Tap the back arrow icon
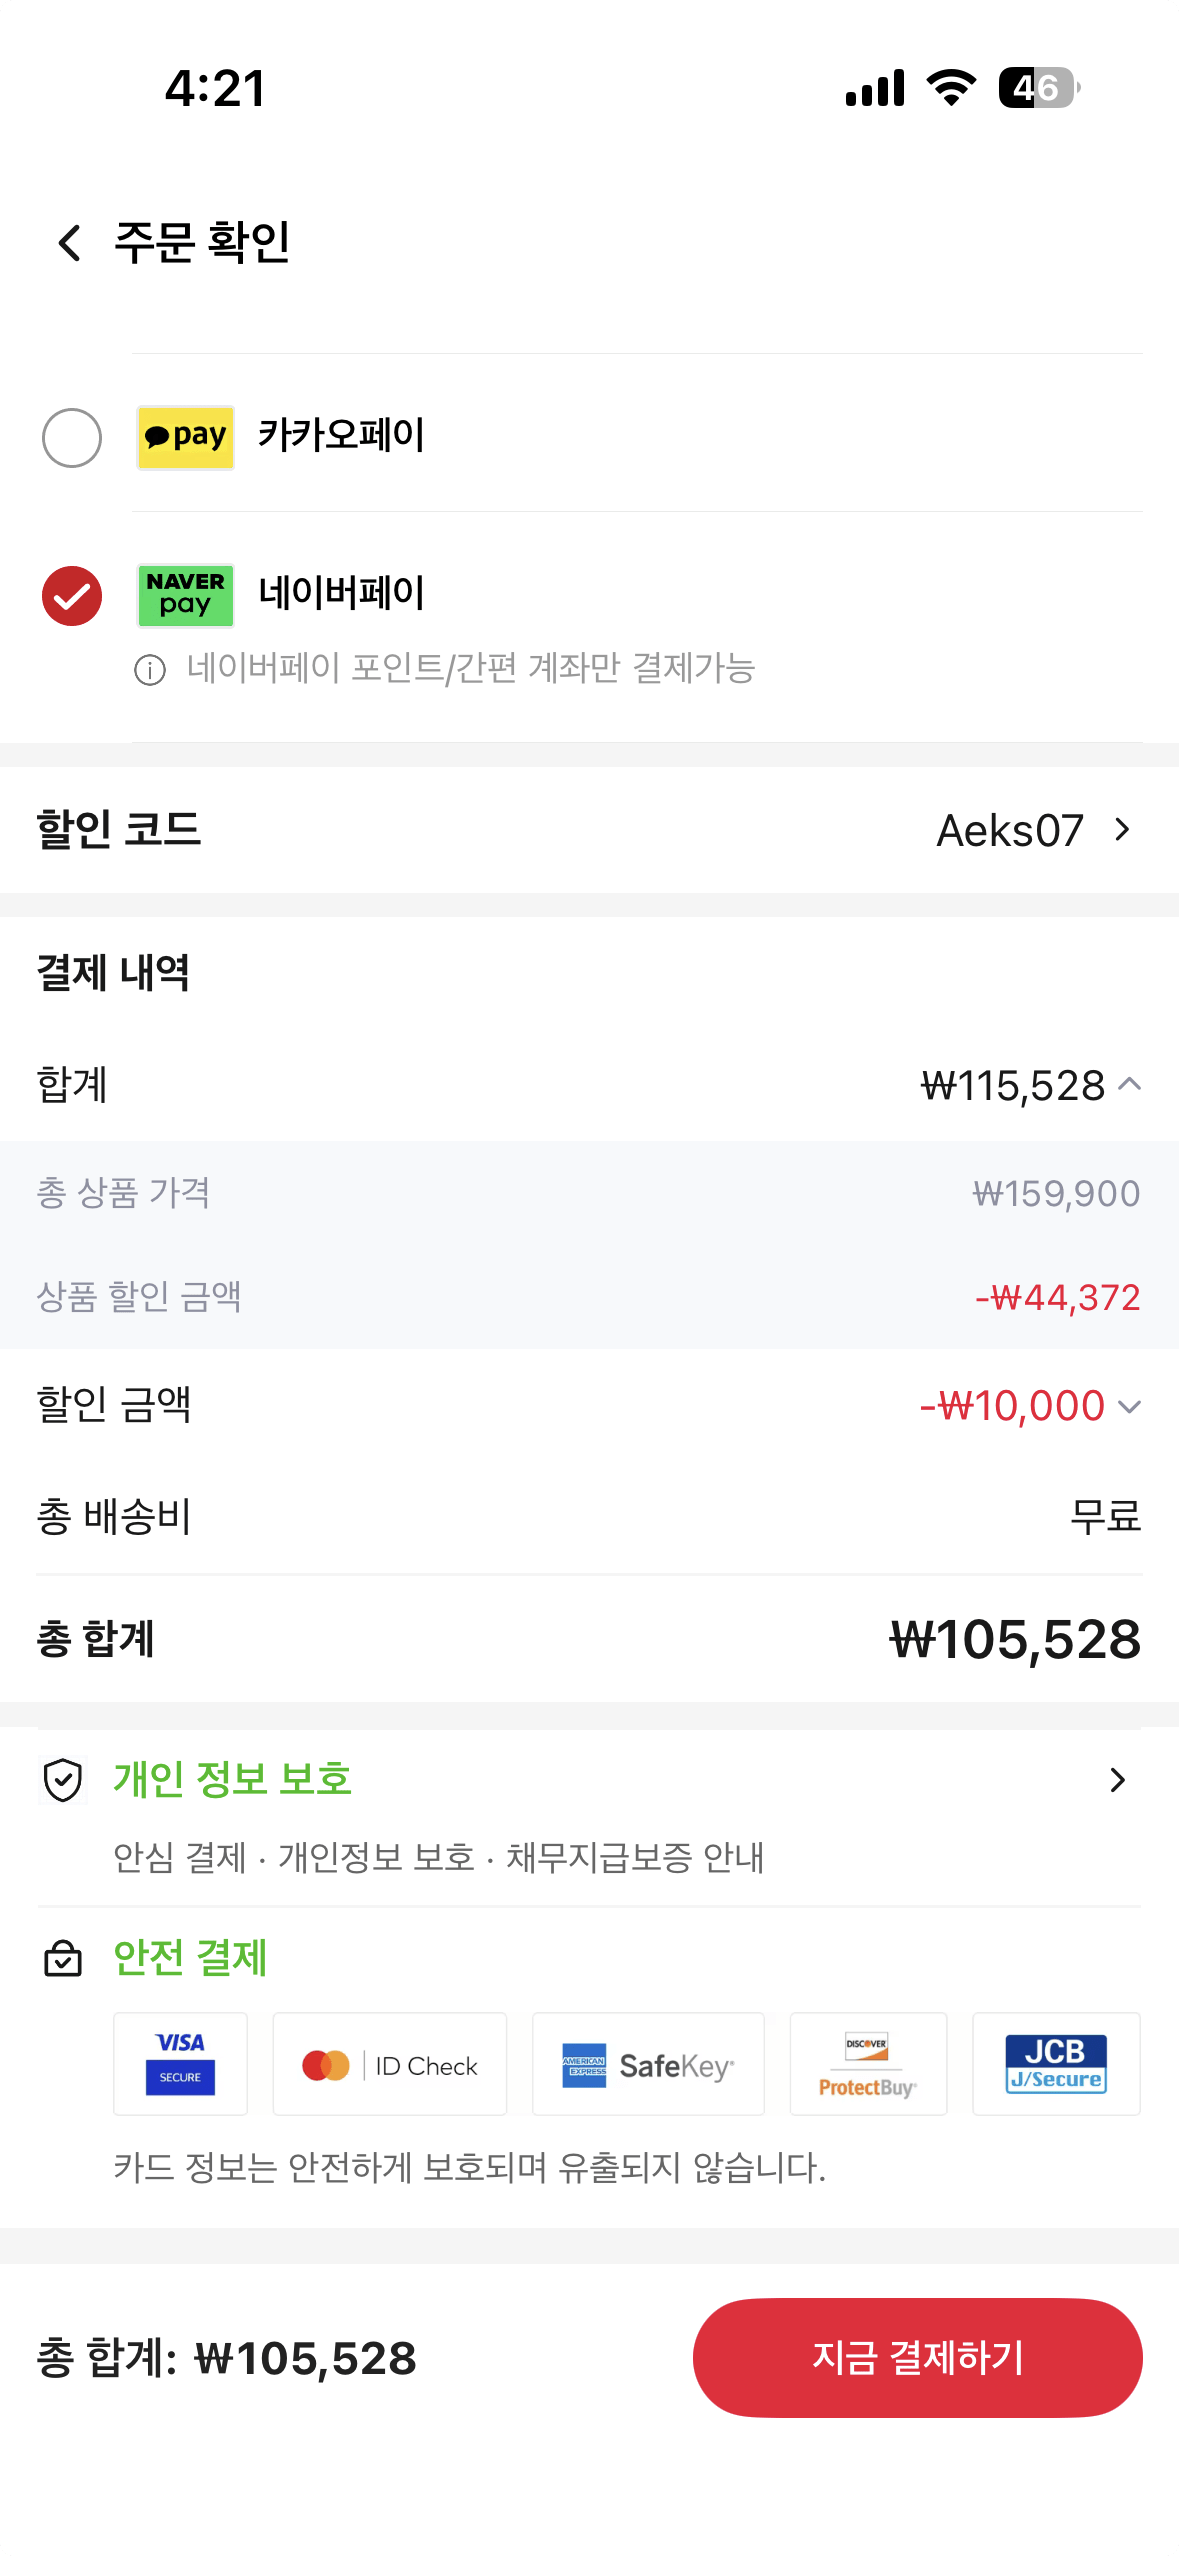1179x2556 pixels. [69, 243]
